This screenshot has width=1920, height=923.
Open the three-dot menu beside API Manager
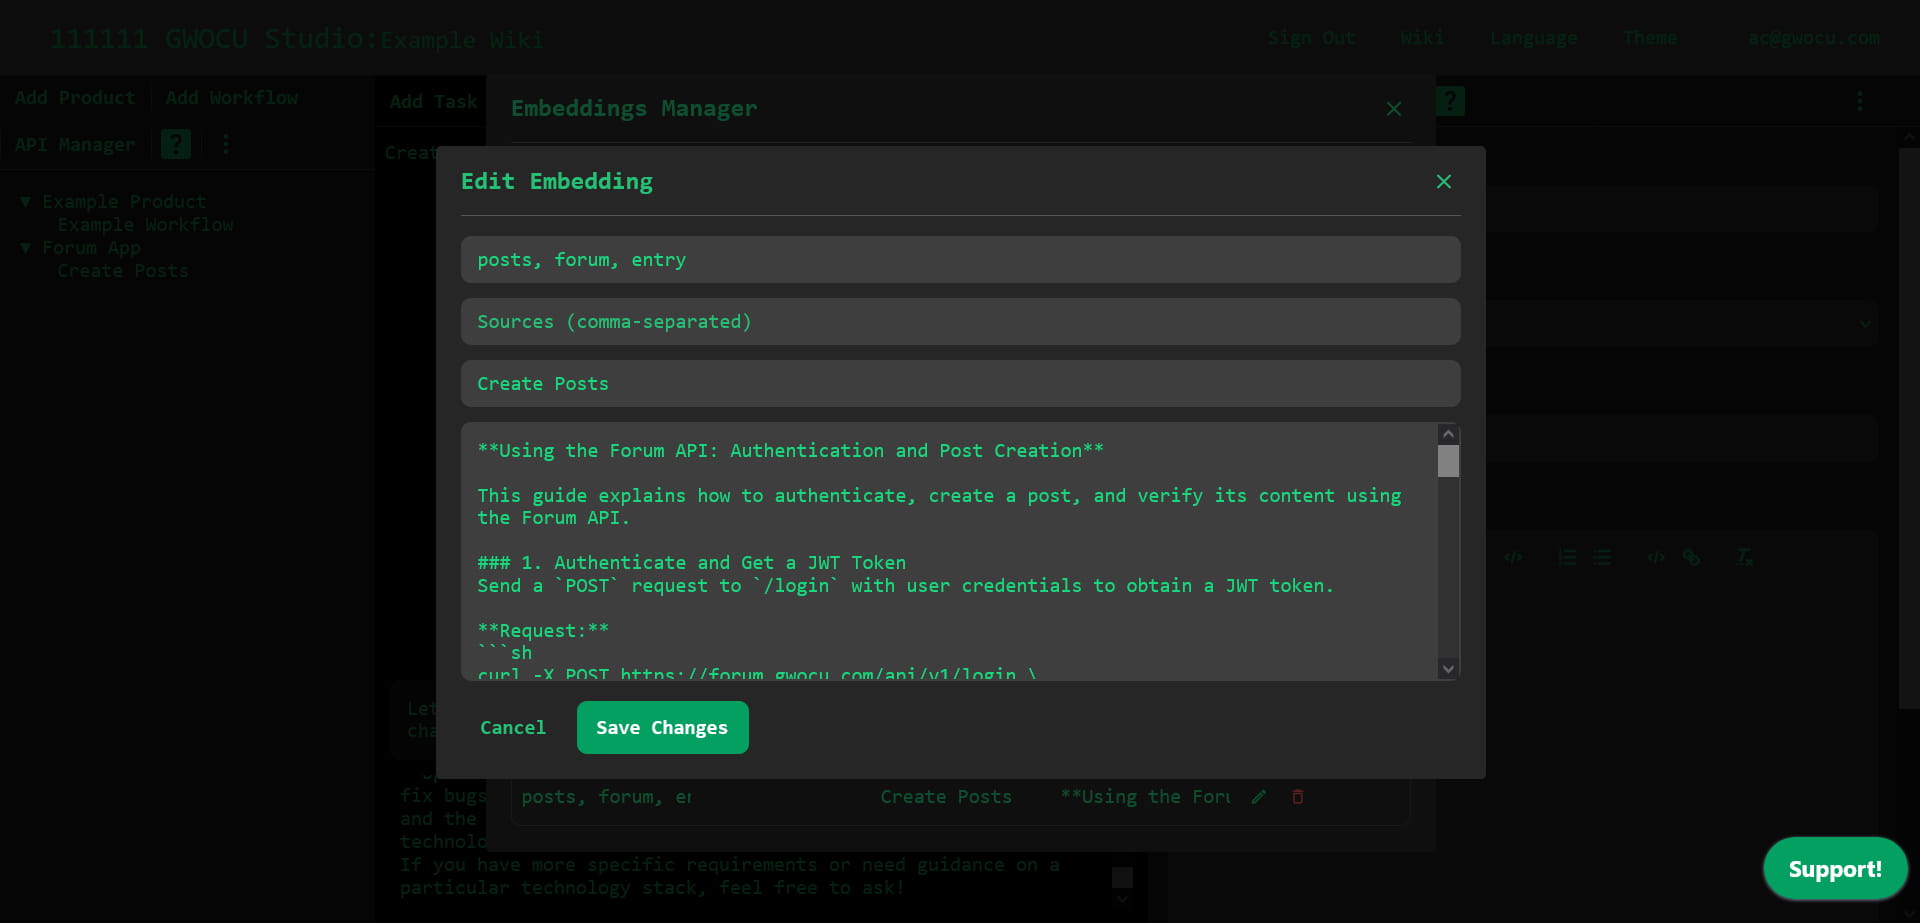(x=226, y=144)
